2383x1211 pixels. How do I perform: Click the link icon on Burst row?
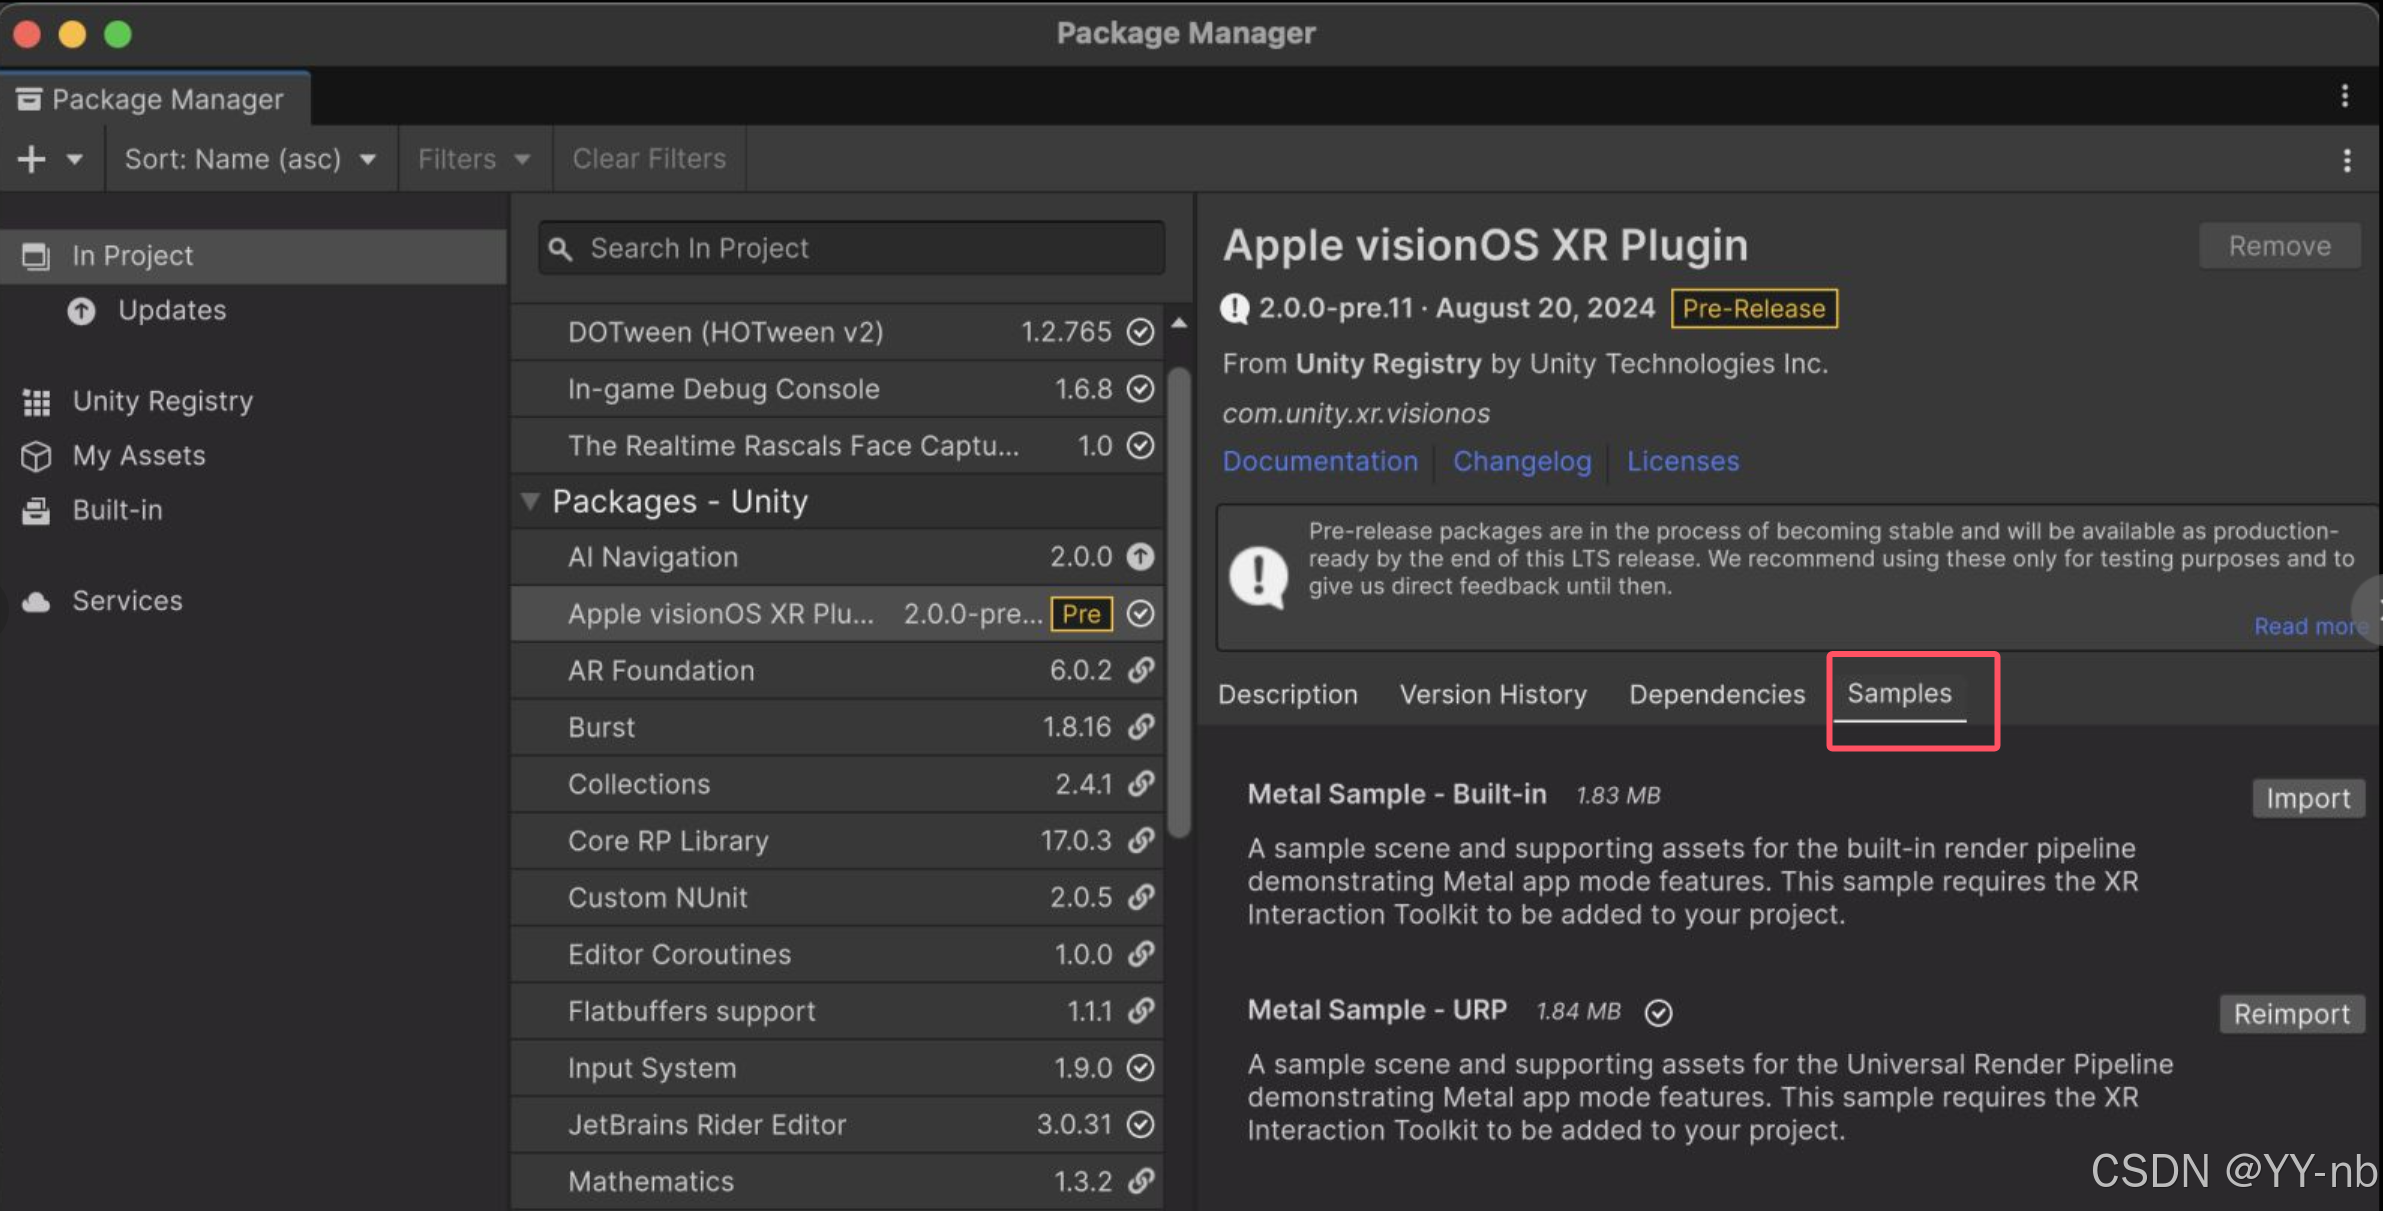click(1141, 727)
